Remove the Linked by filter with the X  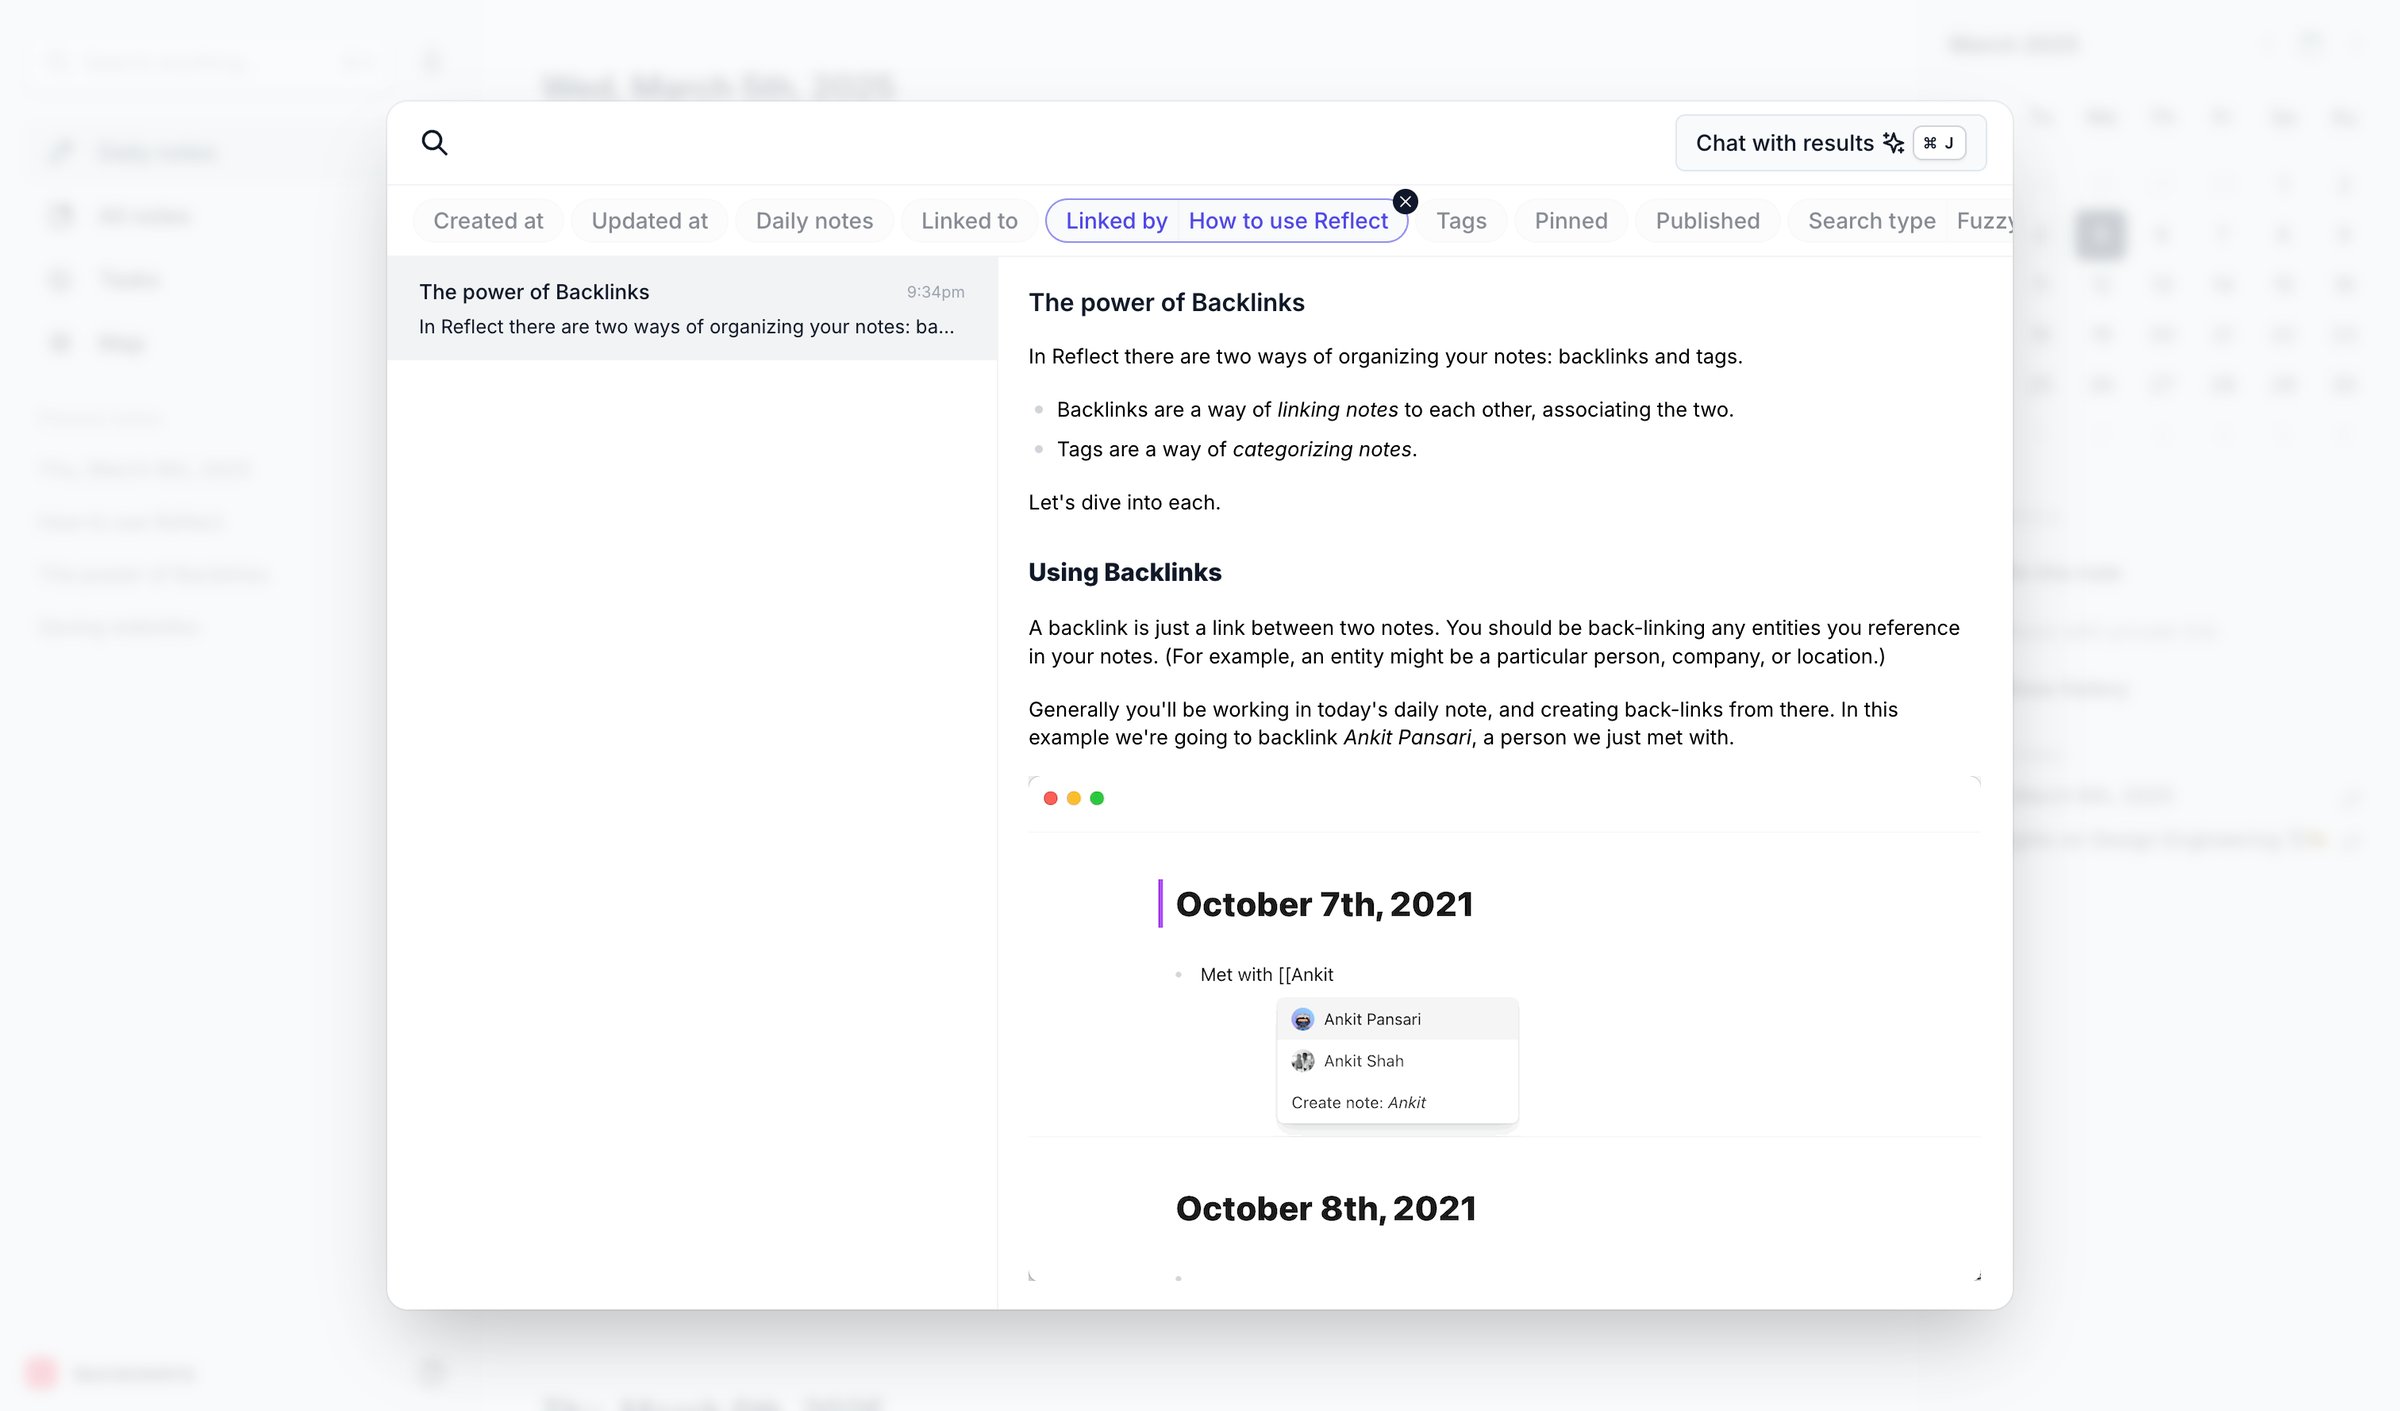[x=1405, y=202]
